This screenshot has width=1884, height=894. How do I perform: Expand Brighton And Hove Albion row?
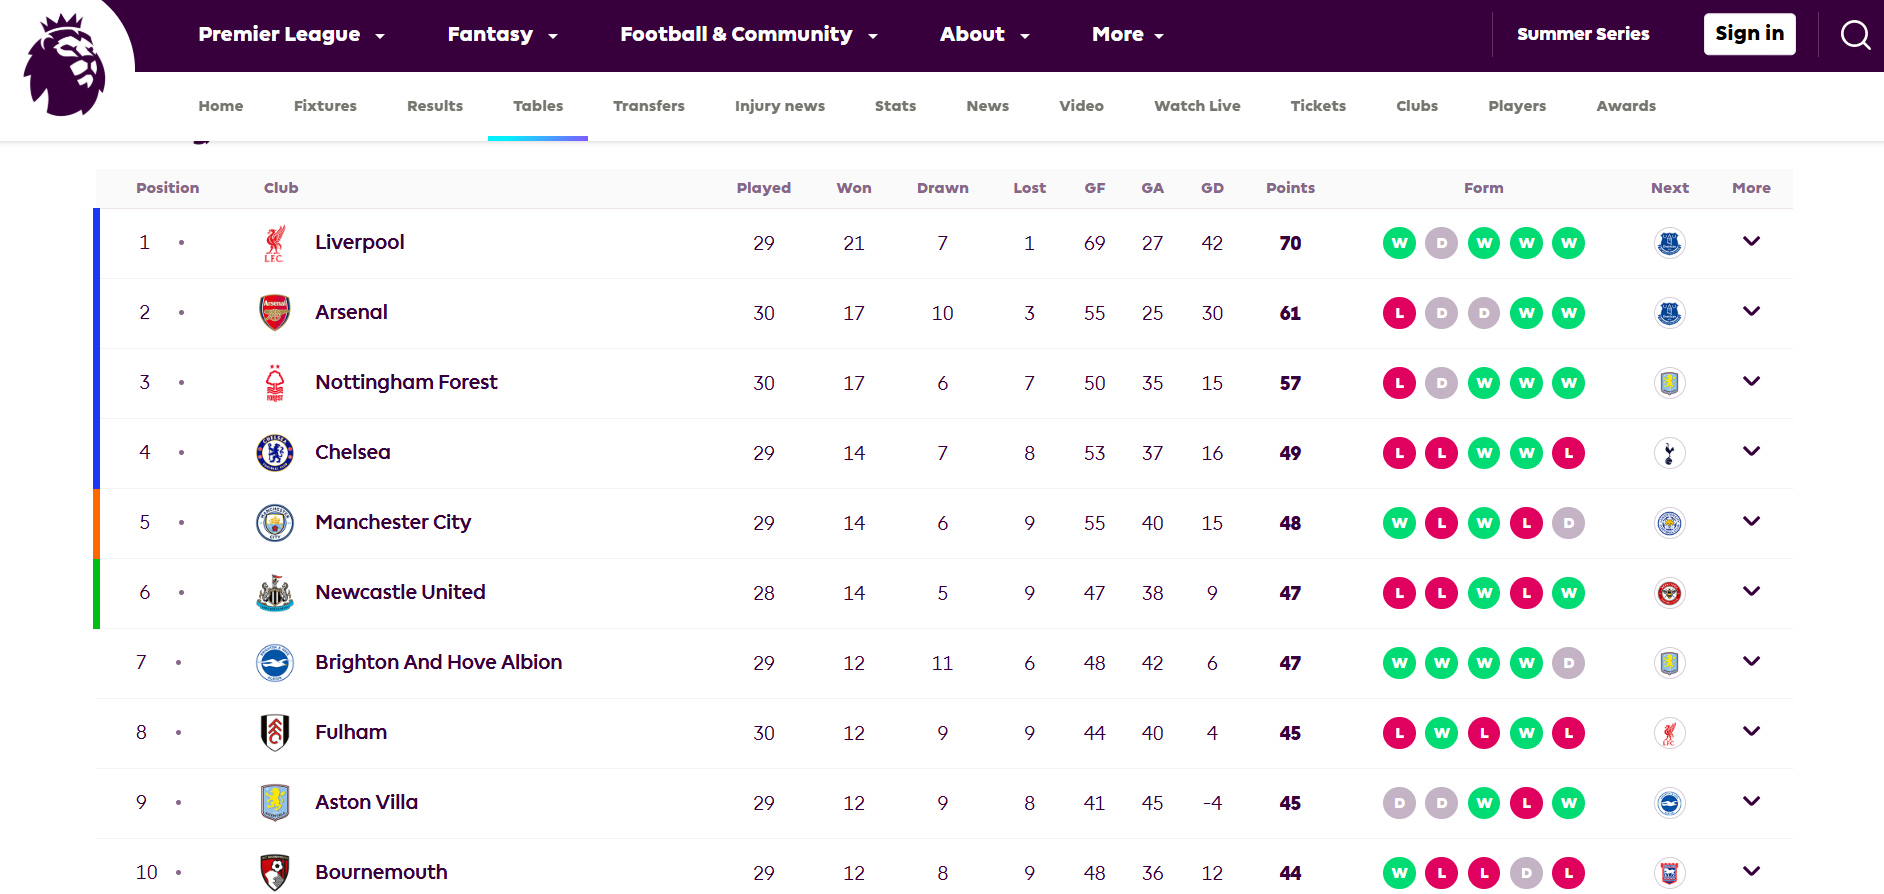click(1751, 661)
